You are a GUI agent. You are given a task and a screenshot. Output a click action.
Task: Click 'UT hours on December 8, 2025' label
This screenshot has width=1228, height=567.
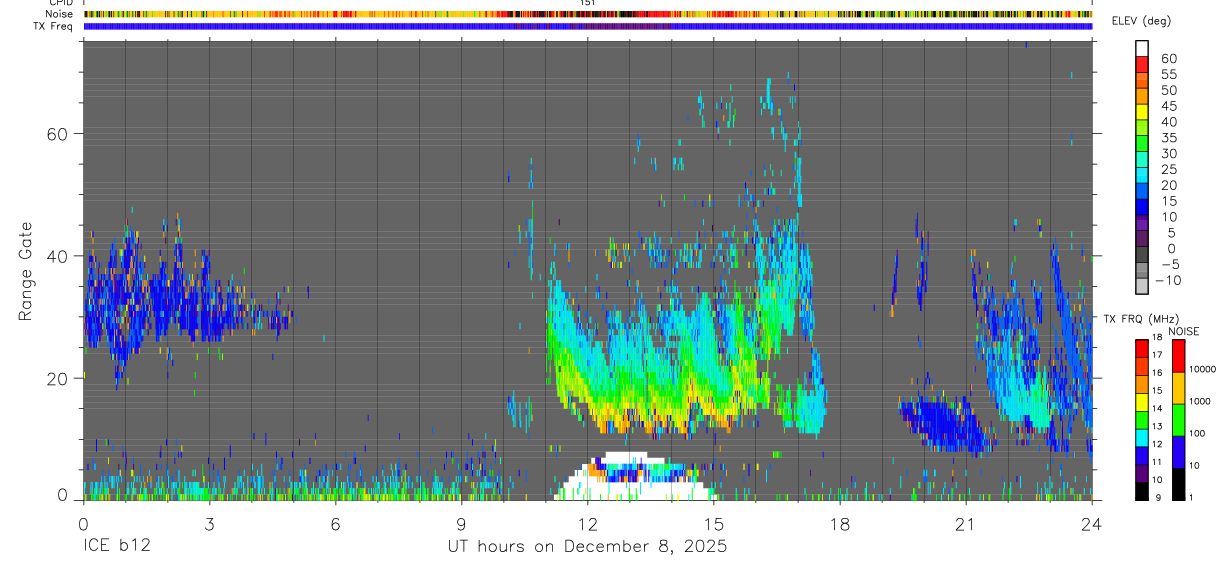587,547
